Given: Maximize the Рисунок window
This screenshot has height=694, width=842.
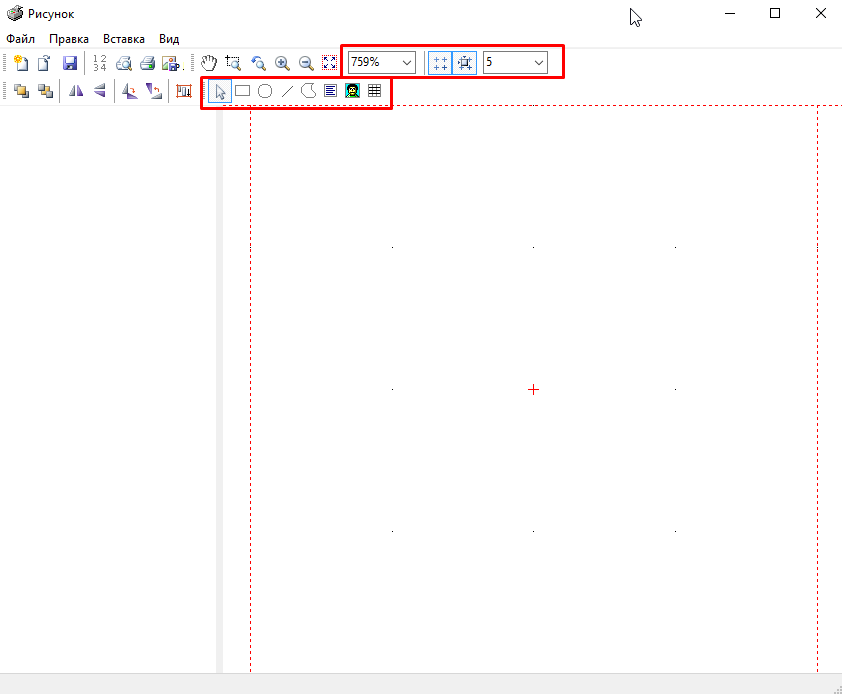Looking at the screenshot, I should [x=775, y=13].
